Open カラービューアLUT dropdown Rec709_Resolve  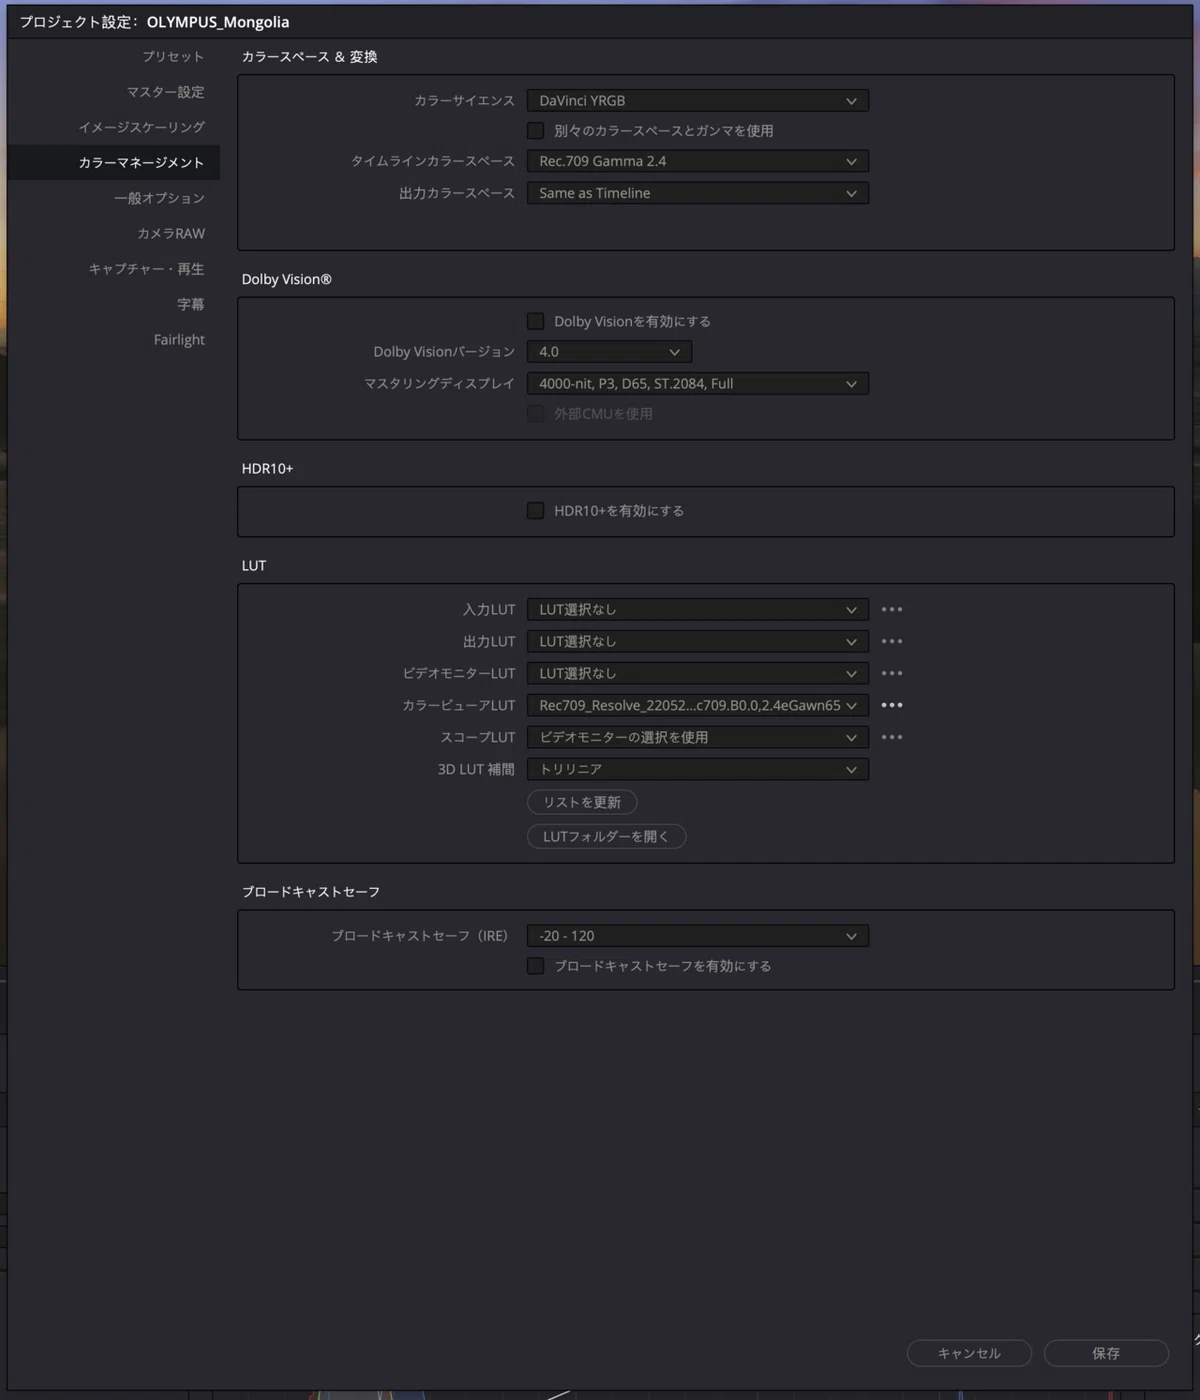697,705
